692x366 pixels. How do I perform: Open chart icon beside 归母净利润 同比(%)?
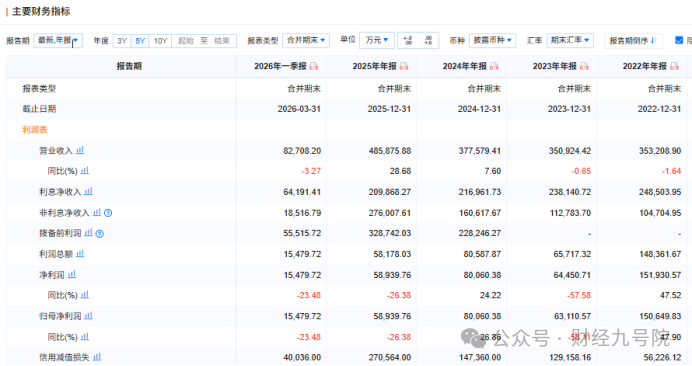[85, 336]
